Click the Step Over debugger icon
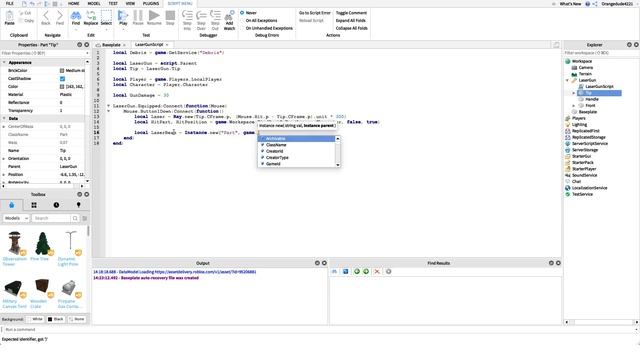640x360 pixels. click(x=201, y=16)
